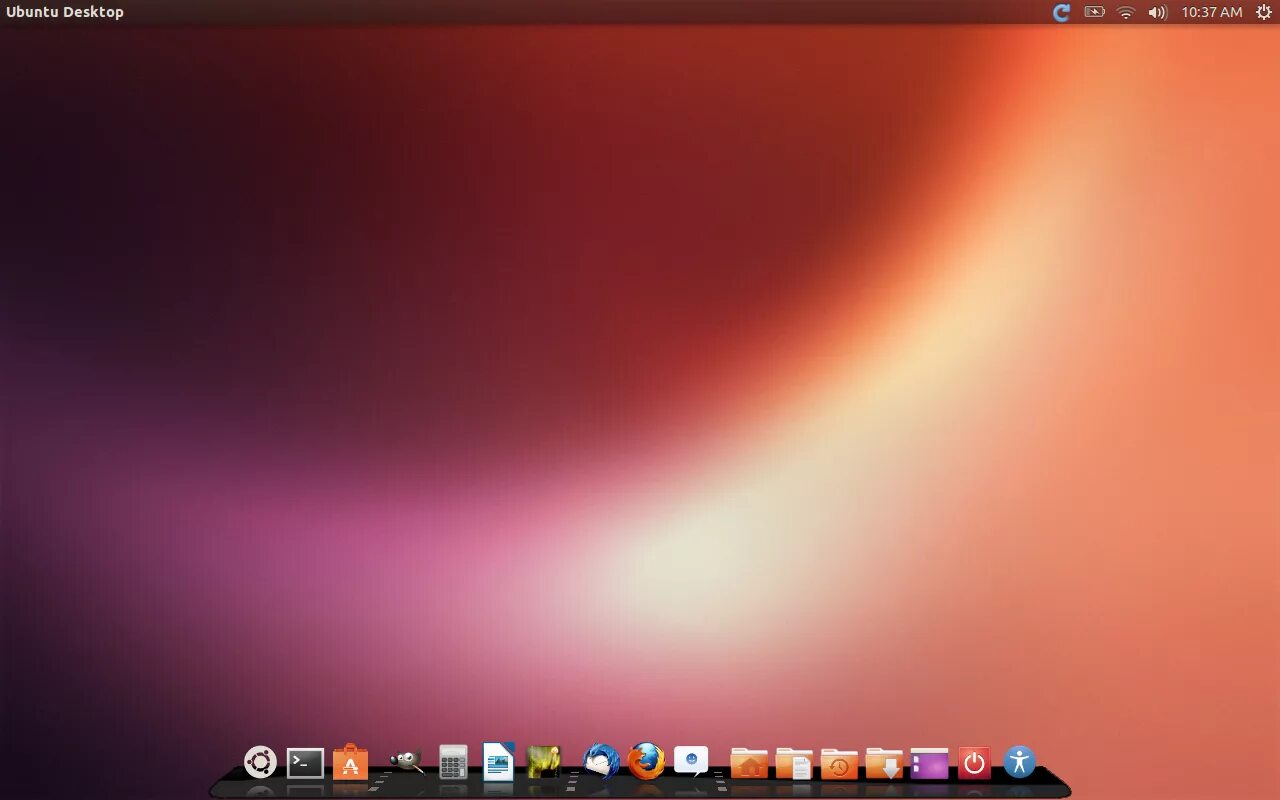Open the Home folder in dock
Screen dimensions: 1280x800
[749, 763]
